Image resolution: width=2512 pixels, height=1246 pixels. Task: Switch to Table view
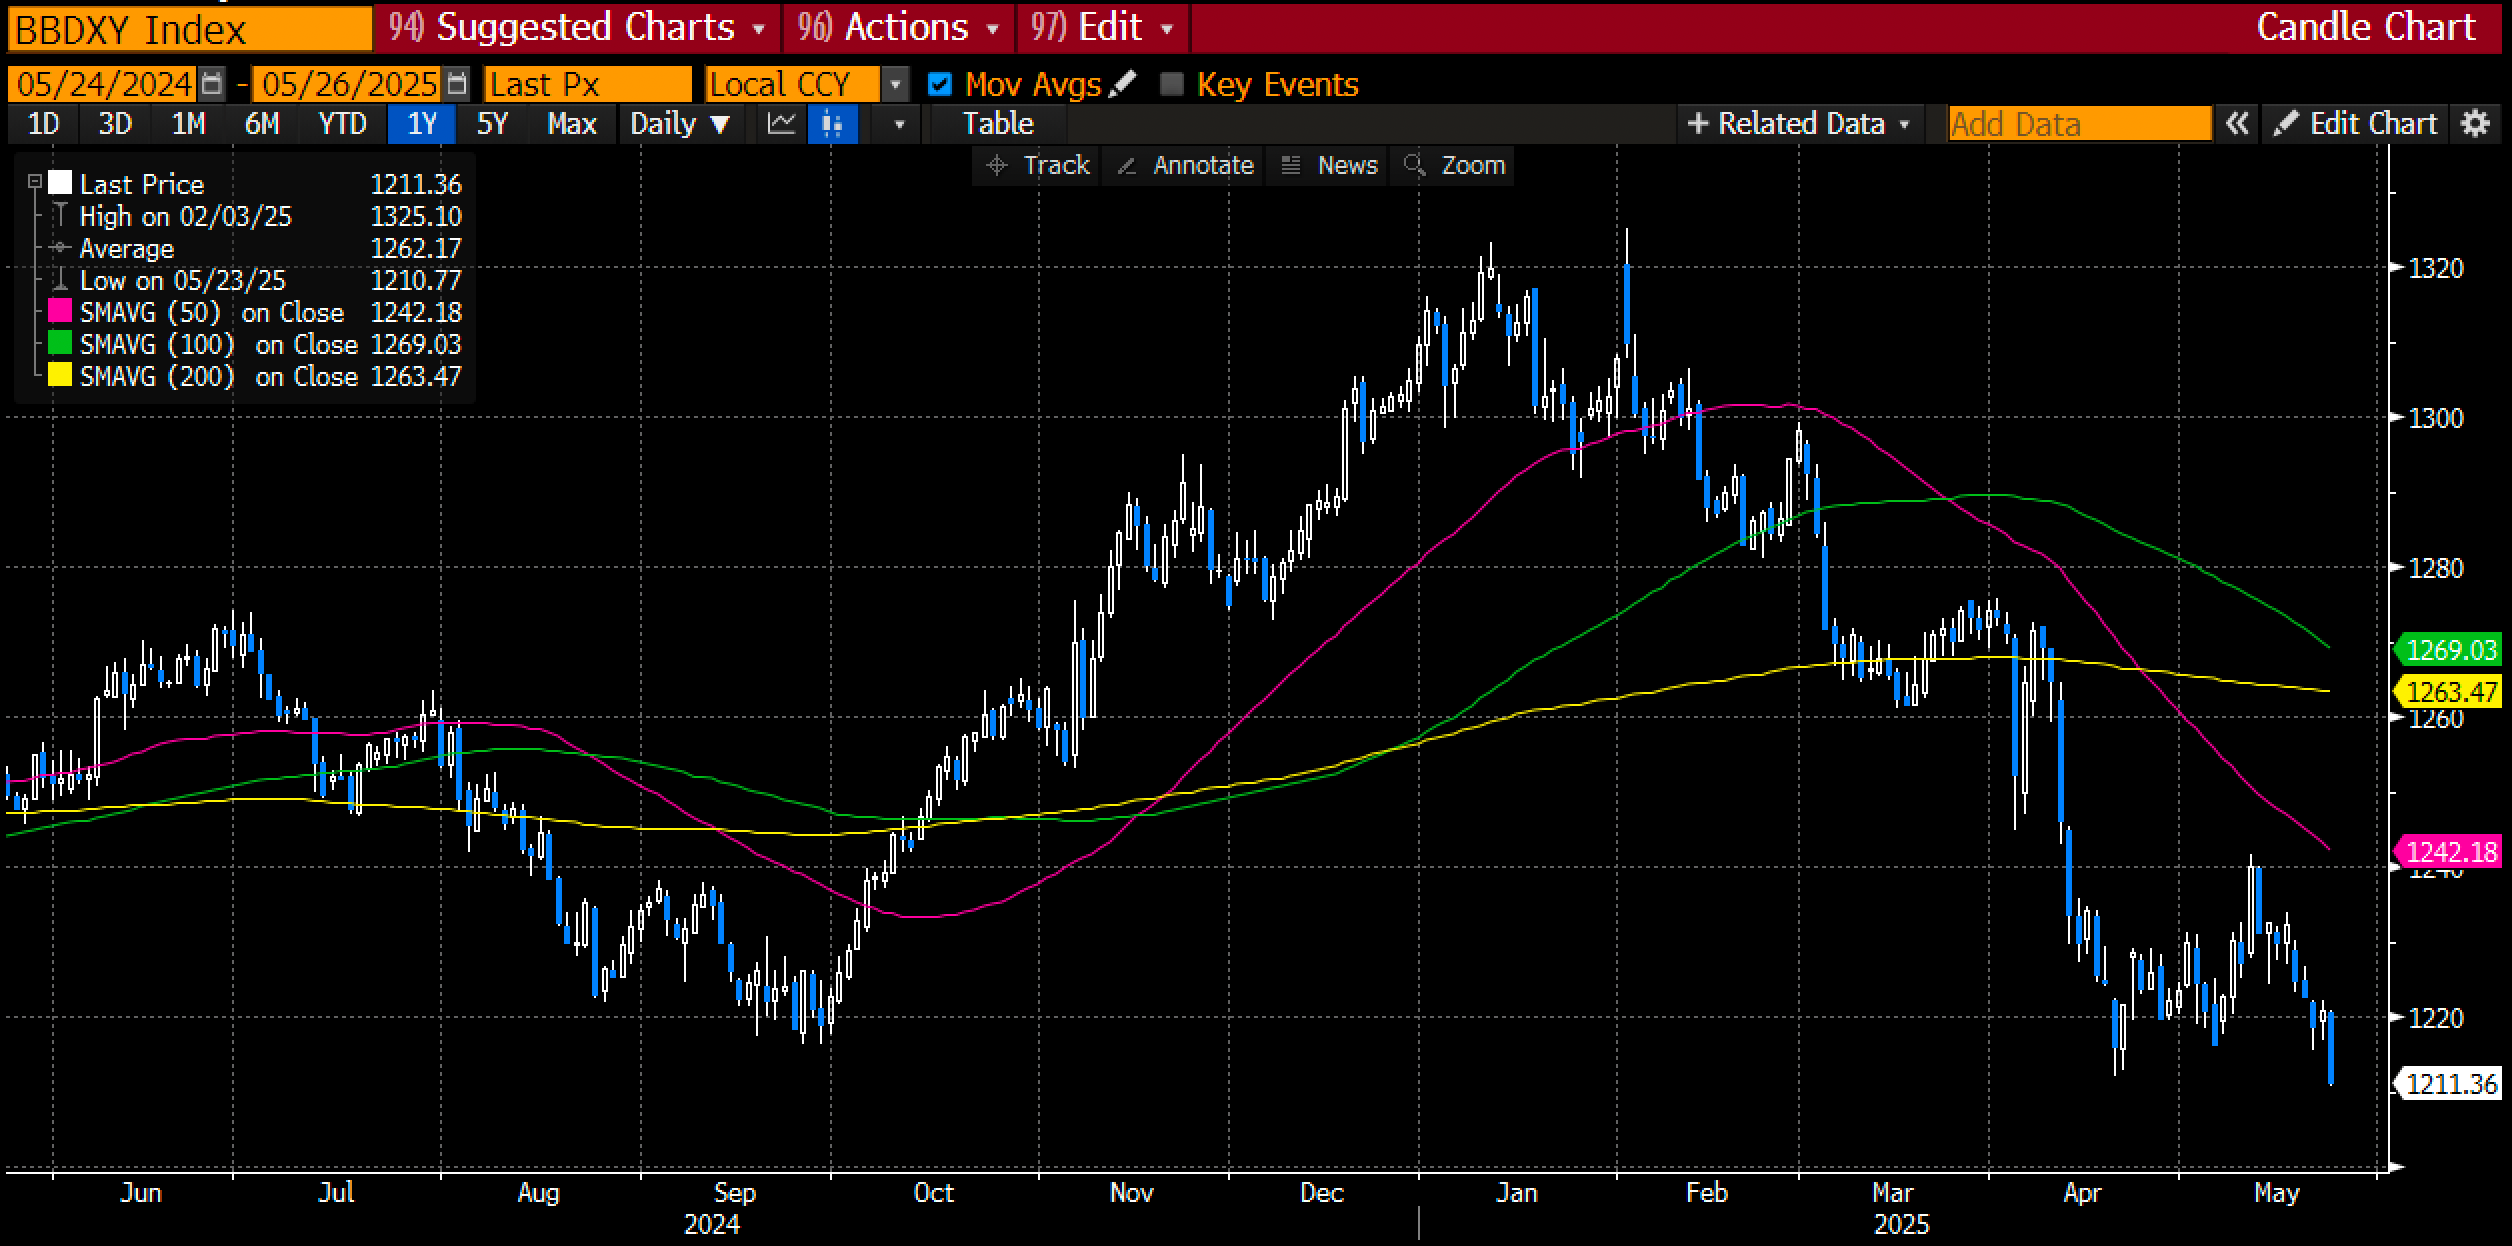click(997, 124)
